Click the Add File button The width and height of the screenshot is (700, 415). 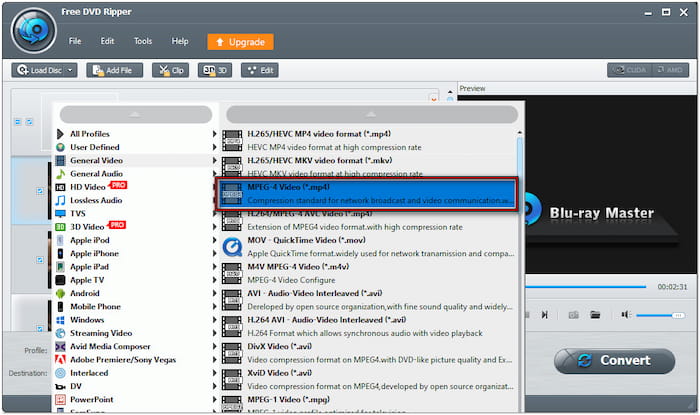[115, 70]
